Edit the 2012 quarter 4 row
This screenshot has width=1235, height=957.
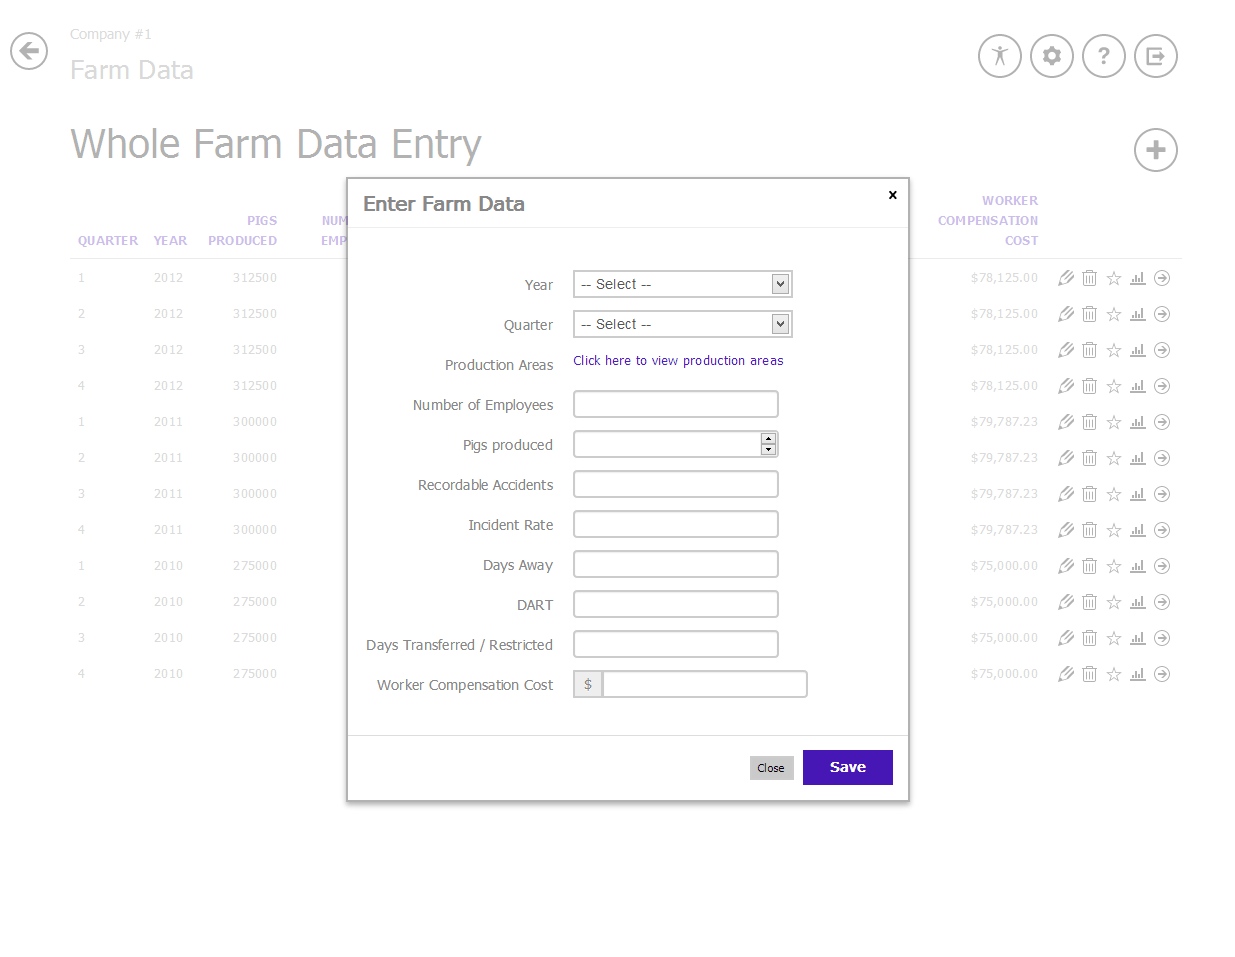(1066, 386)
